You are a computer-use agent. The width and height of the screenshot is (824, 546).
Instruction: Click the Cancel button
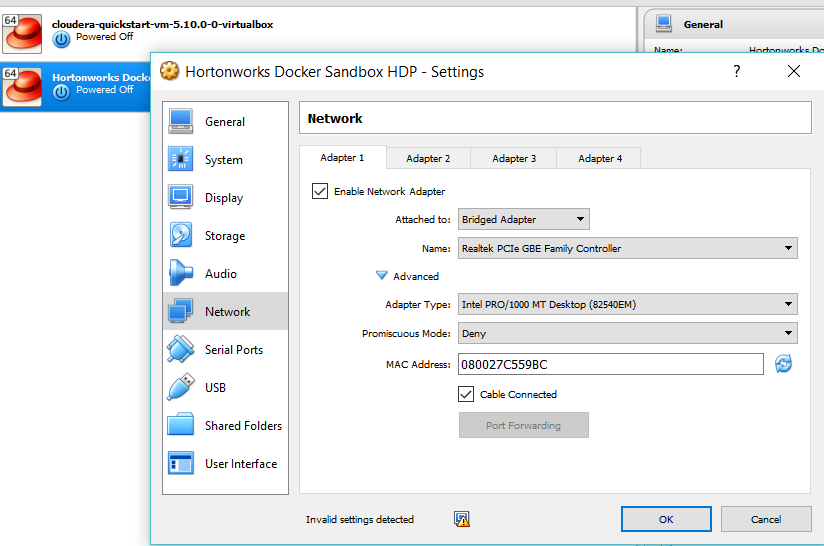pos(766,519)
